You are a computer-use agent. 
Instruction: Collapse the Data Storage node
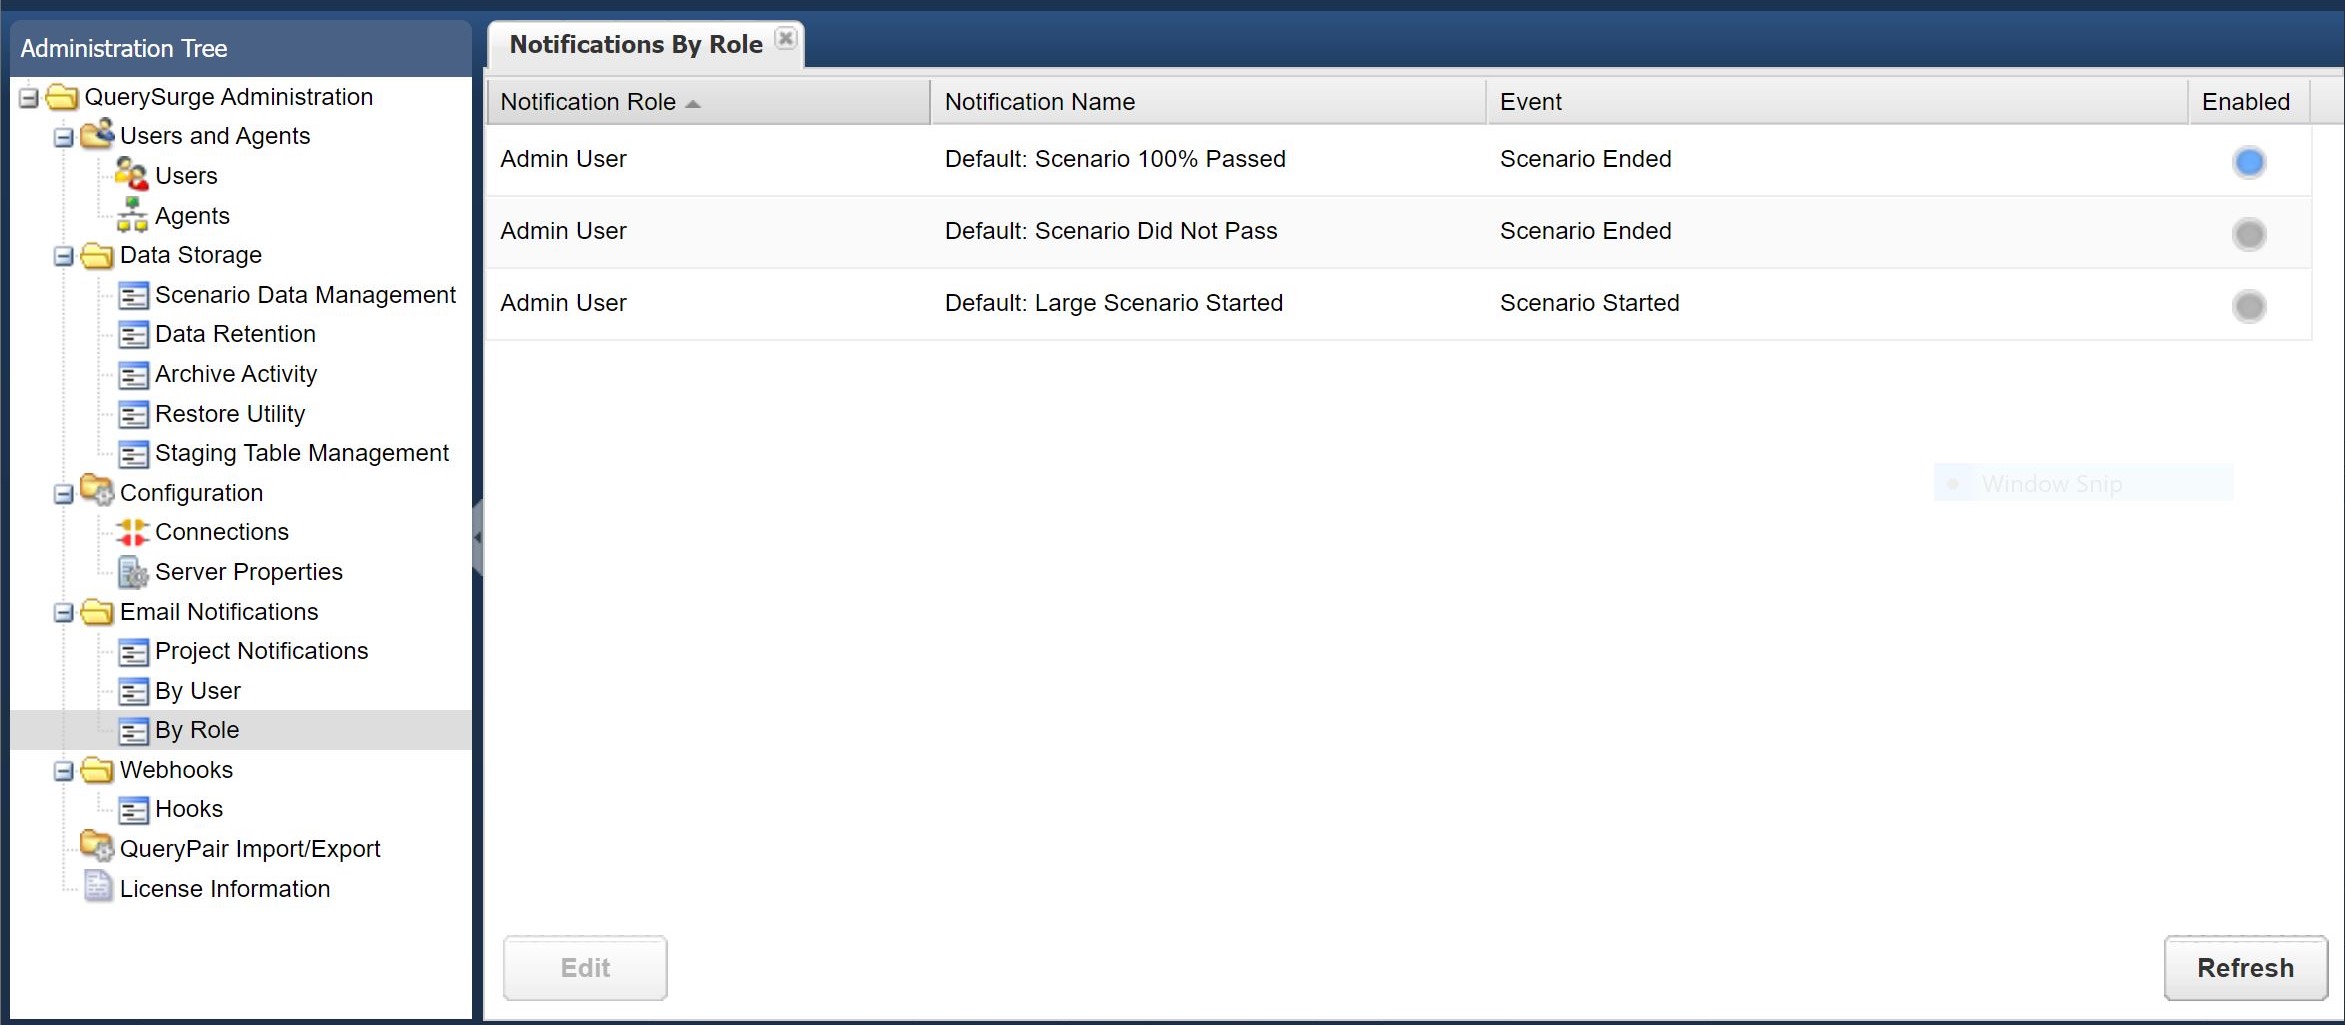(63, 257)
